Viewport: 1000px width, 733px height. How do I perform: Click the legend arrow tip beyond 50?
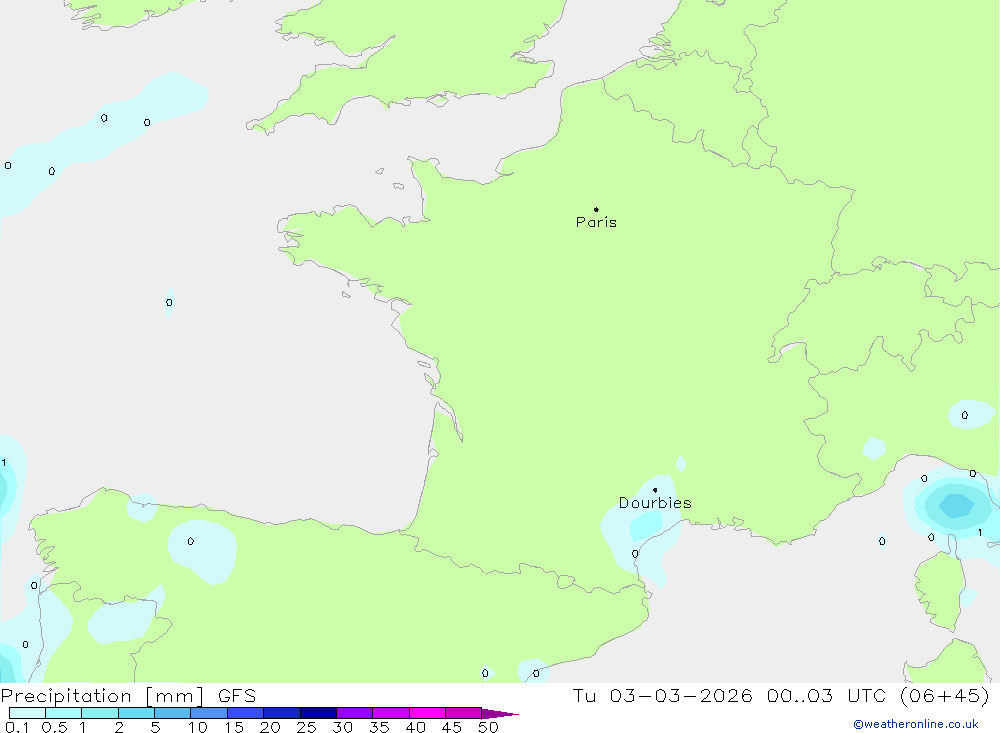pos(500,714)
